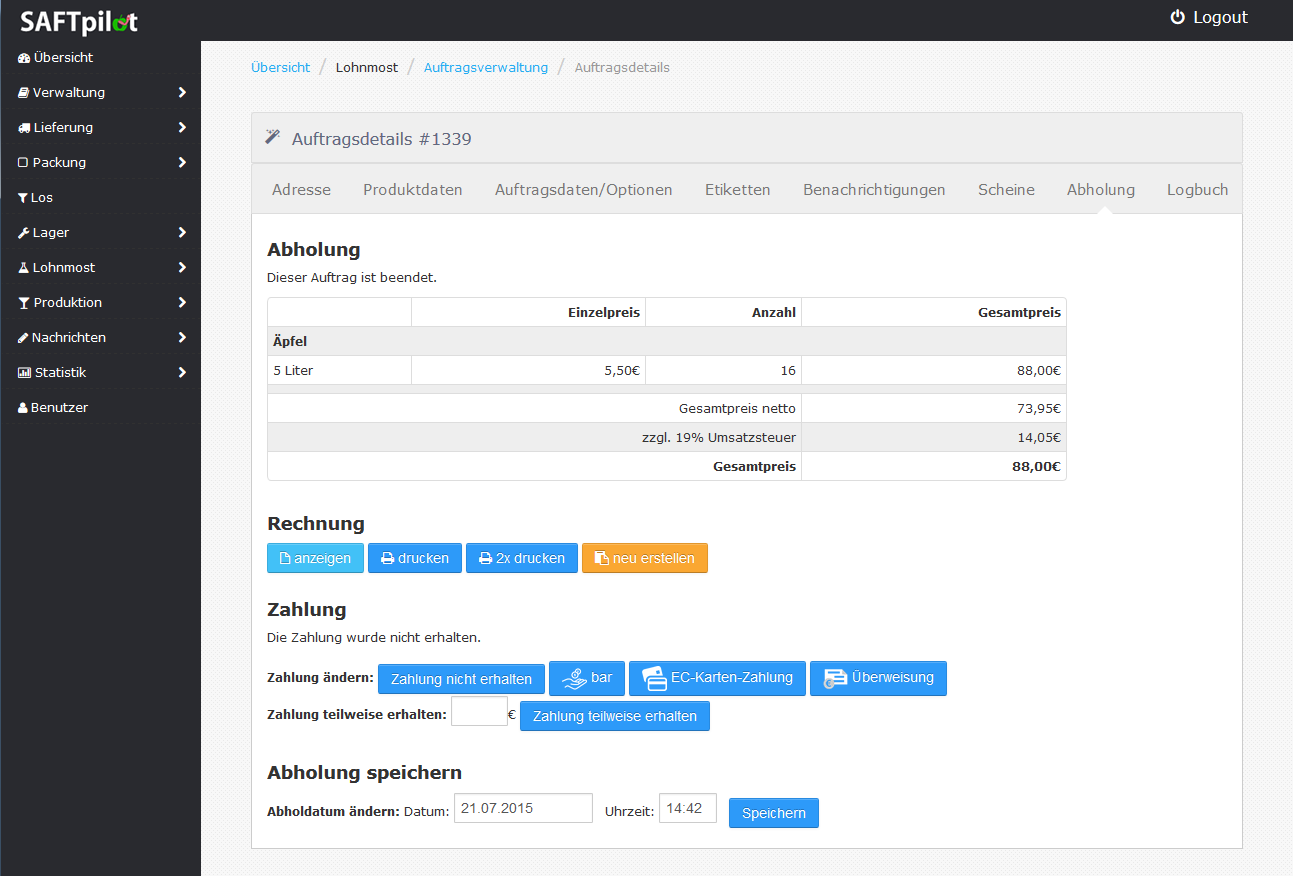The width and height of the screenshot is (1293, 876).
Task: Click the Überweisung transfer icon
Action: 835,679
